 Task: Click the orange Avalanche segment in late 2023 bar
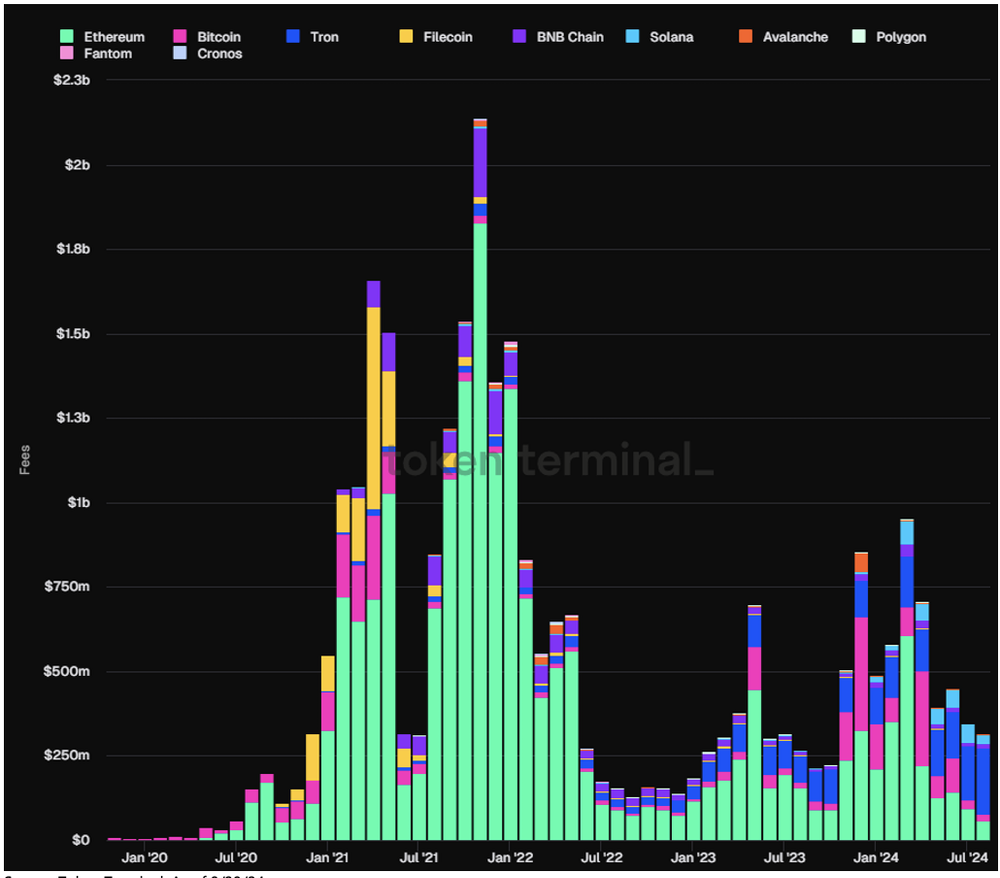tap(861, 563)
